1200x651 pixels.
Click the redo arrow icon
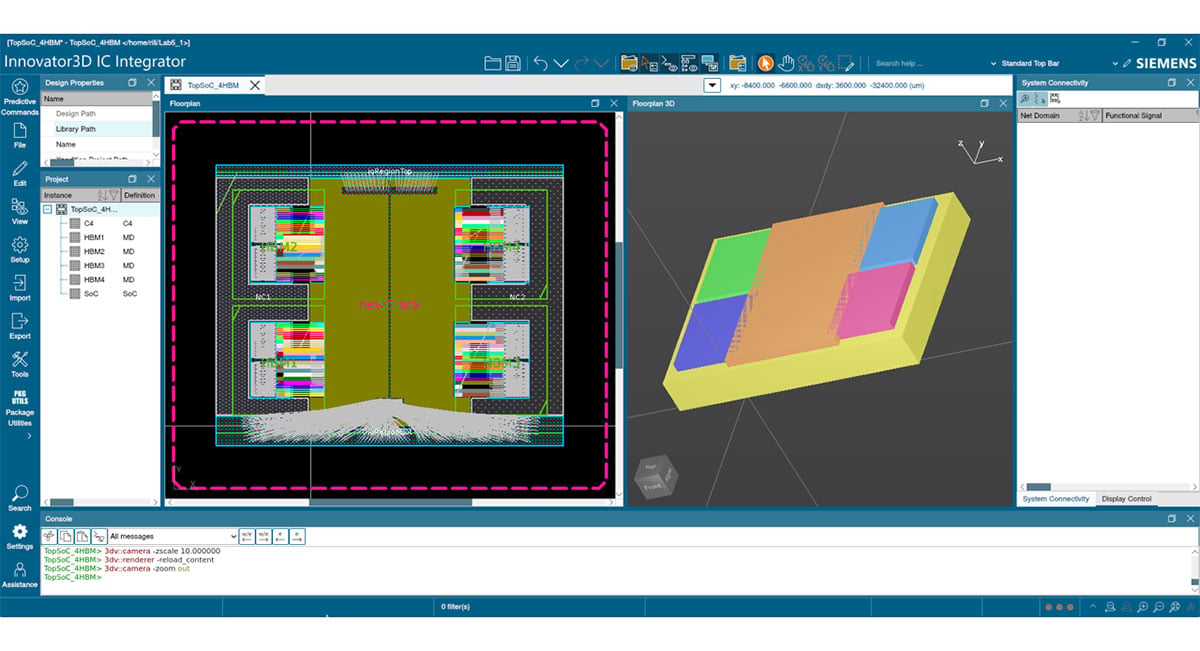[x=581, y=63]
